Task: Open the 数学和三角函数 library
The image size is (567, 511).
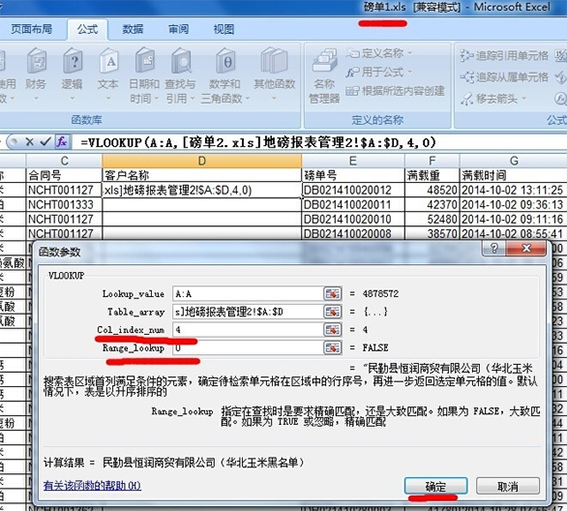Action: tap(225, 74)
